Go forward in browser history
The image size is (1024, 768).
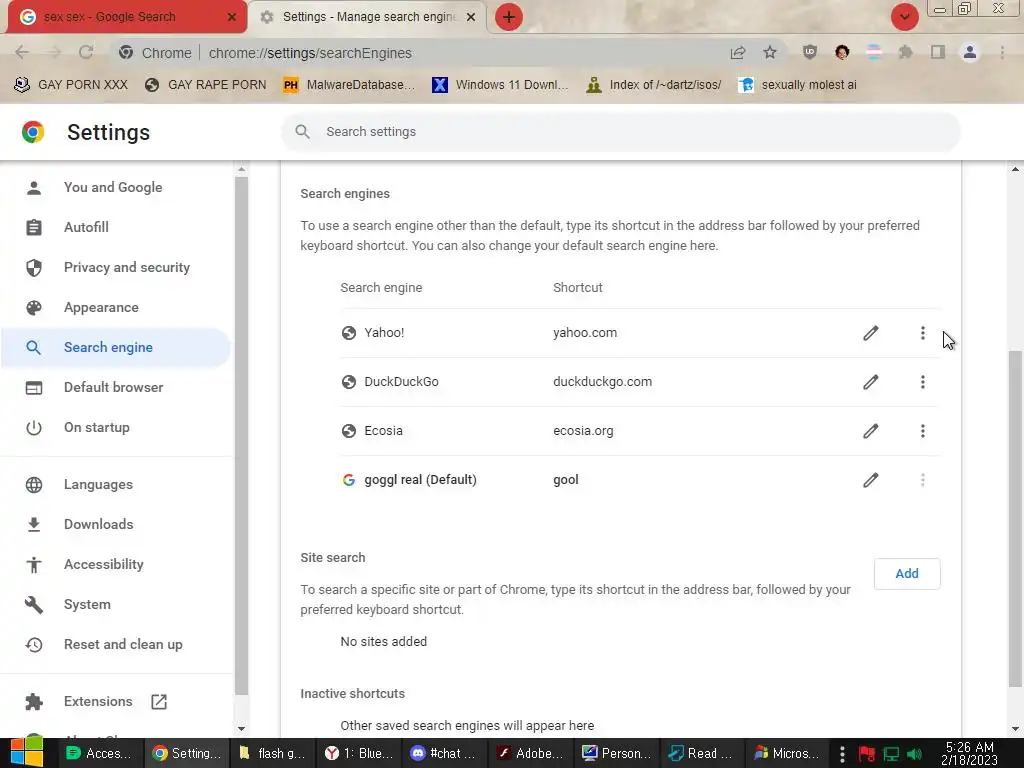click(x=54, y=53)
